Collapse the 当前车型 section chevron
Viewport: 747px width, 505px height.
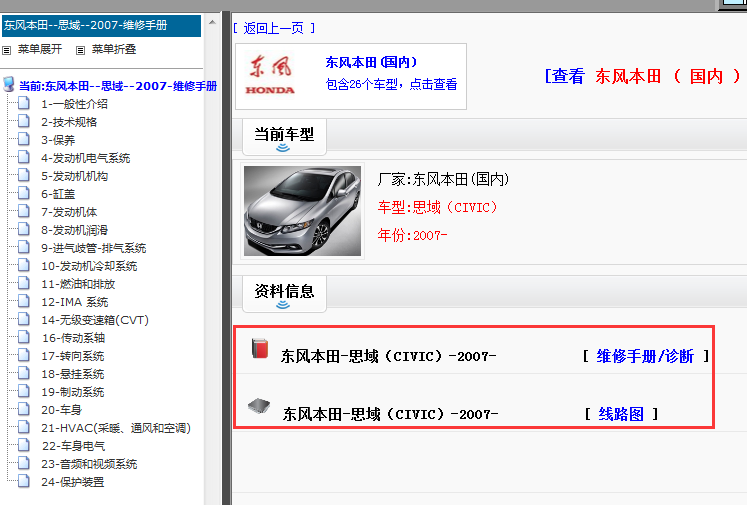[x=283, y=148]
